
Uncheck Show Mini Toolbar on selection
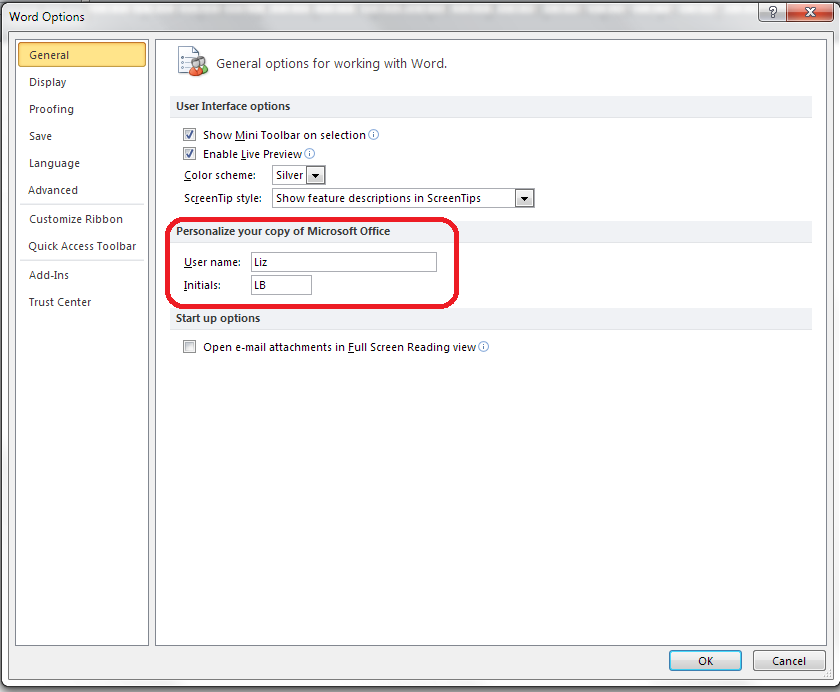click(x=190, y=135)
